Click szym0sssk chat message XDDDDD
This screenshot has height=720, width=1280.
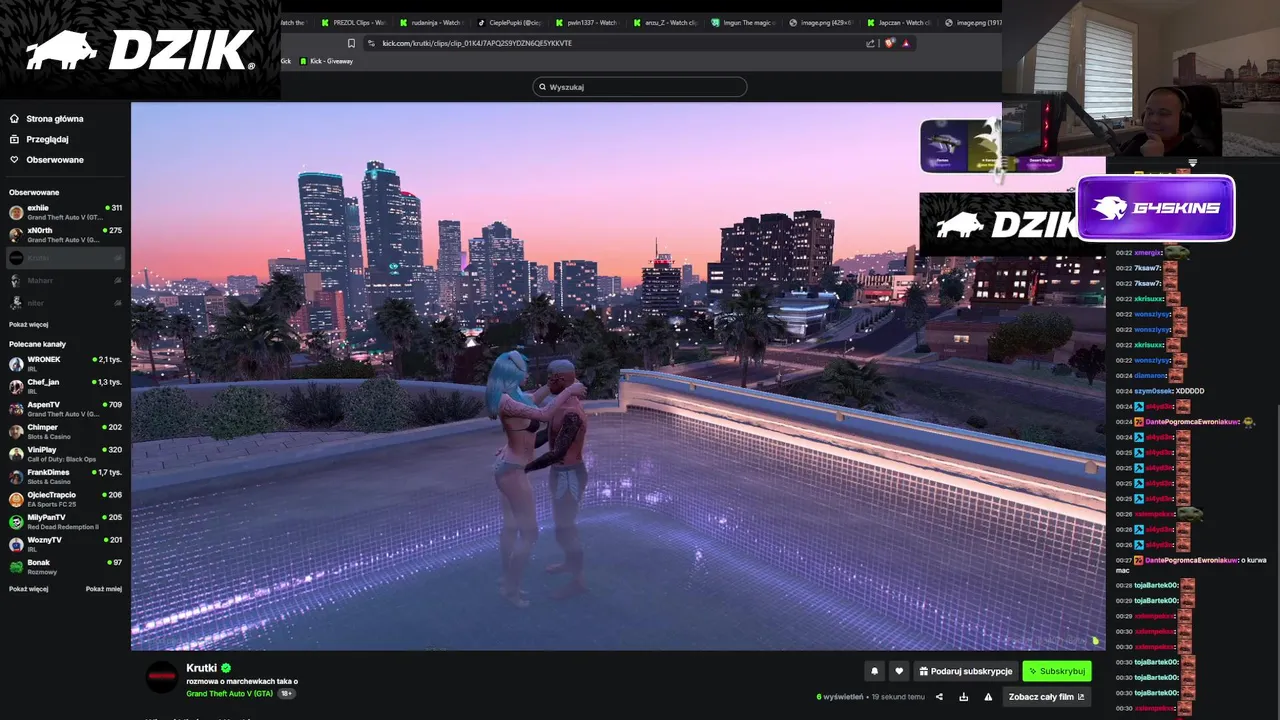1190,391
